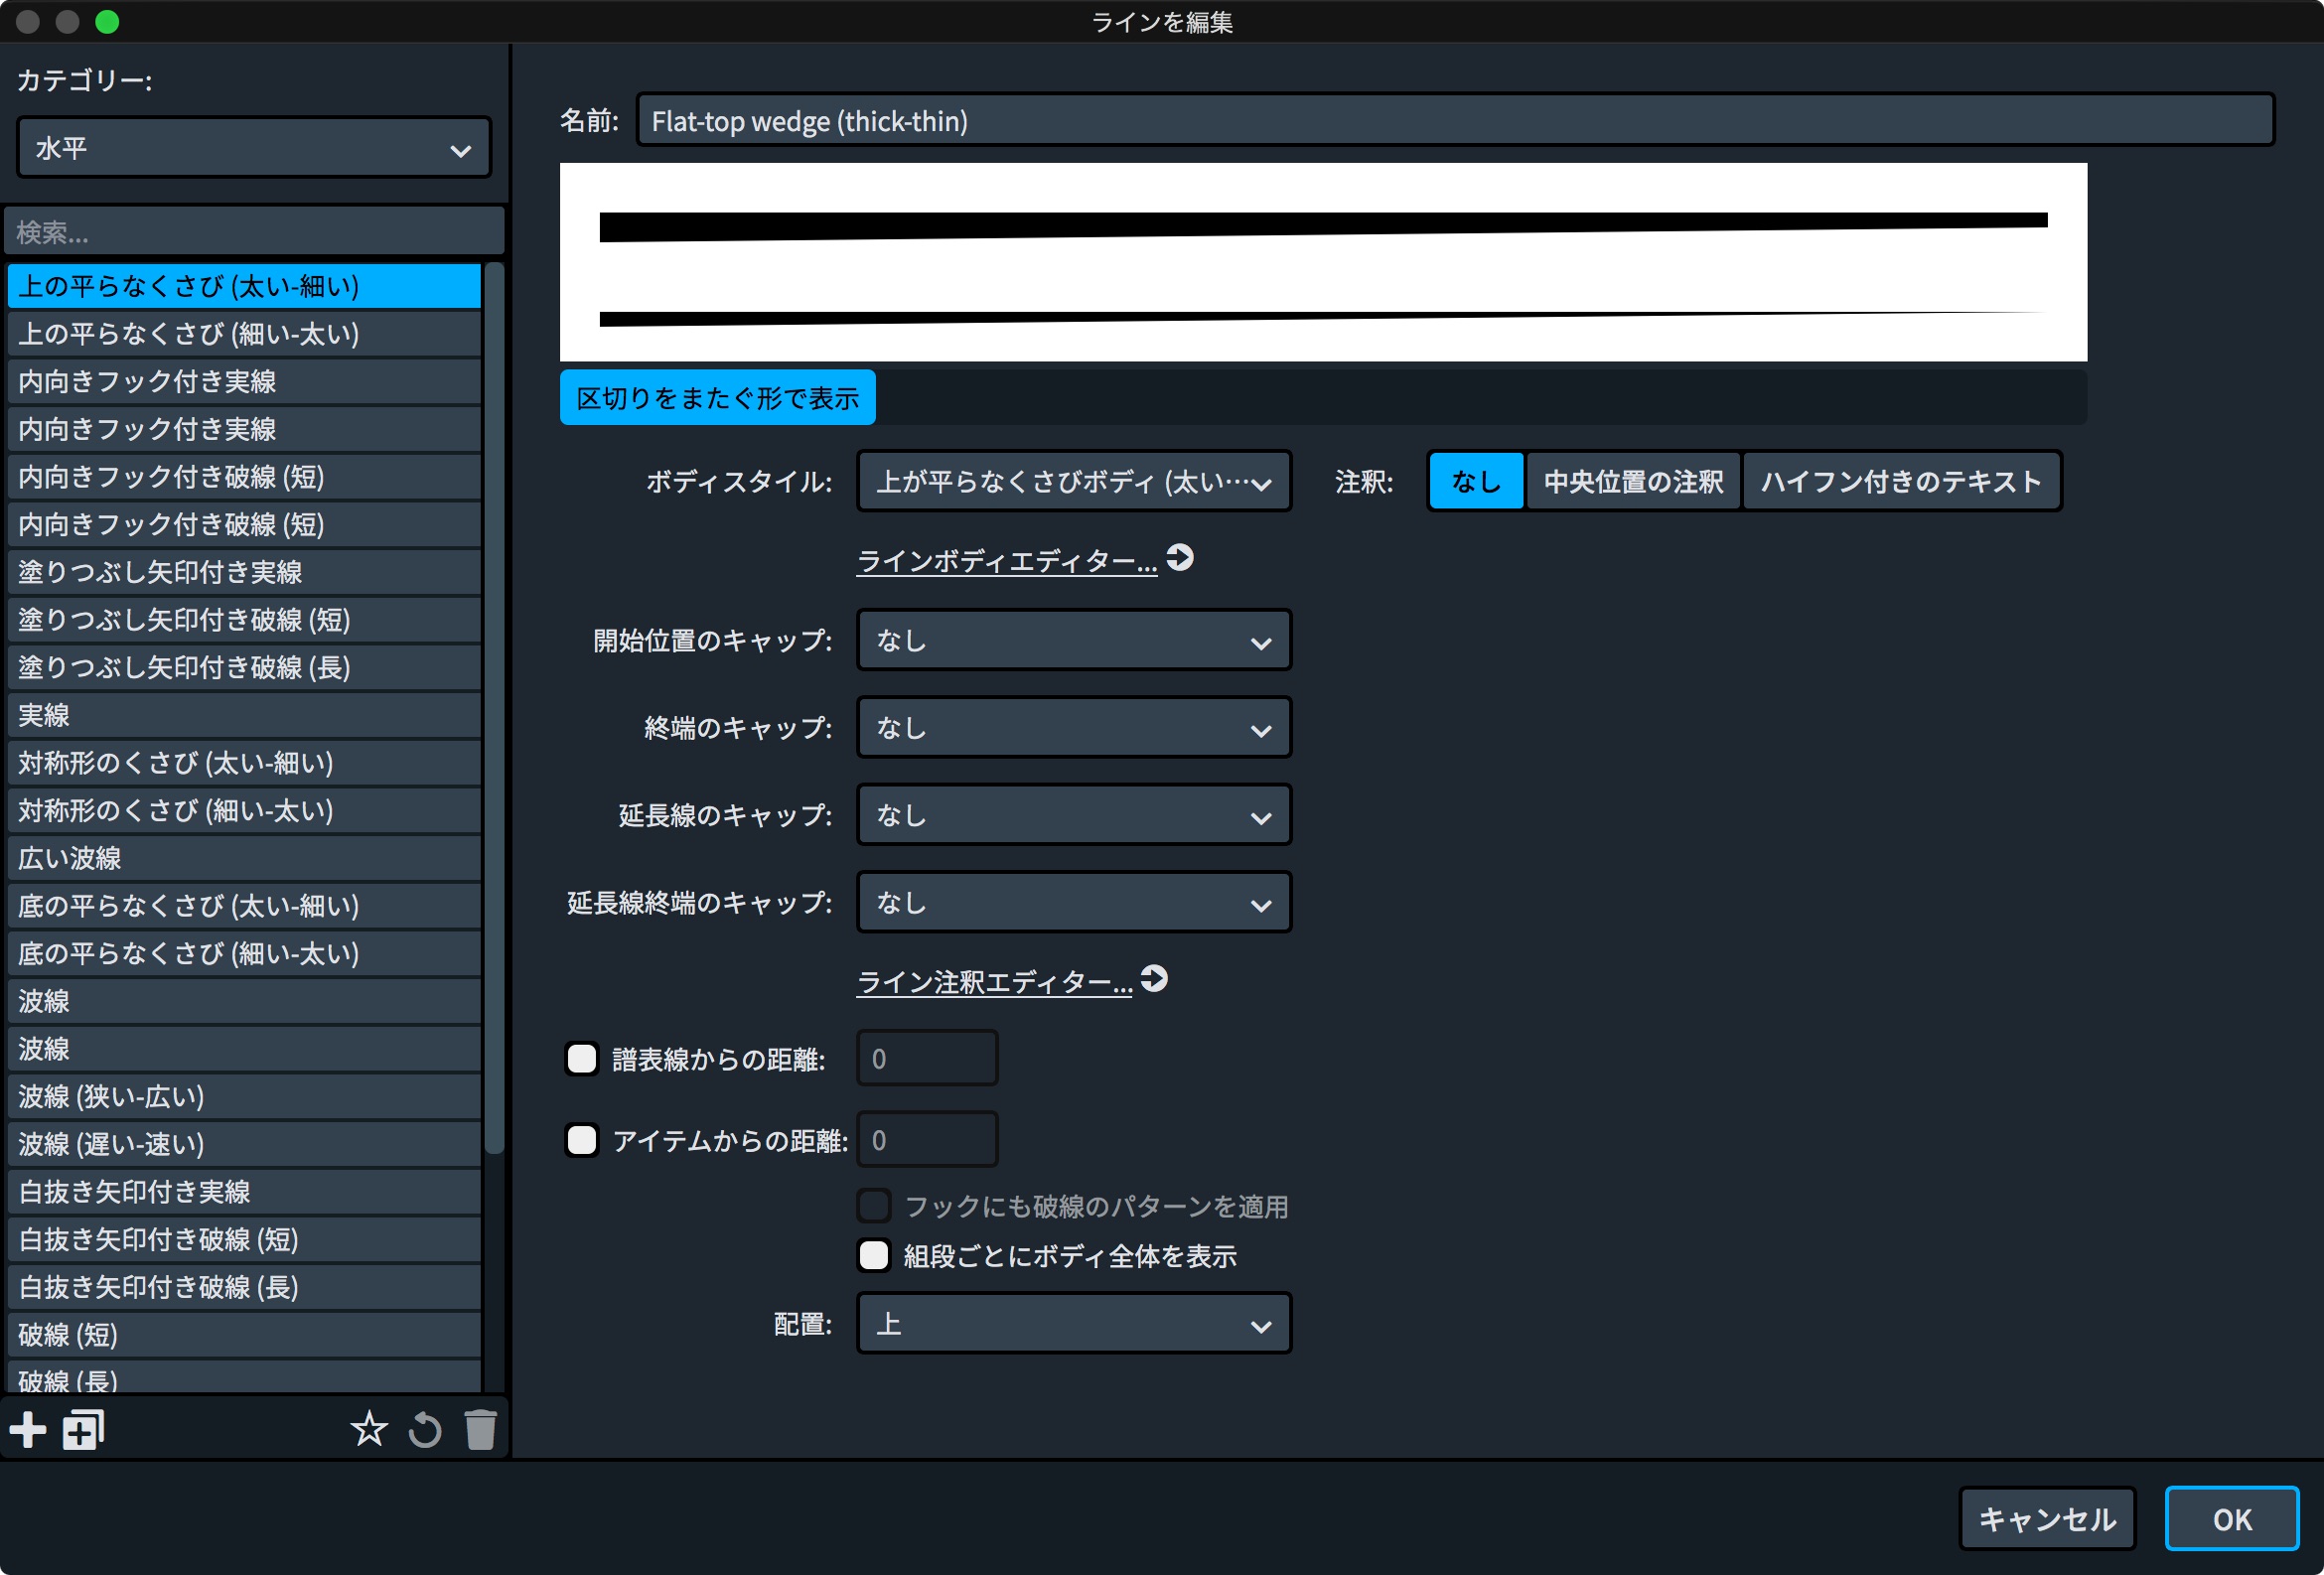Select 上の平らなくさび (細い-太い) in list
This screenshot has height=1575, width=2324.
point(244,334)
